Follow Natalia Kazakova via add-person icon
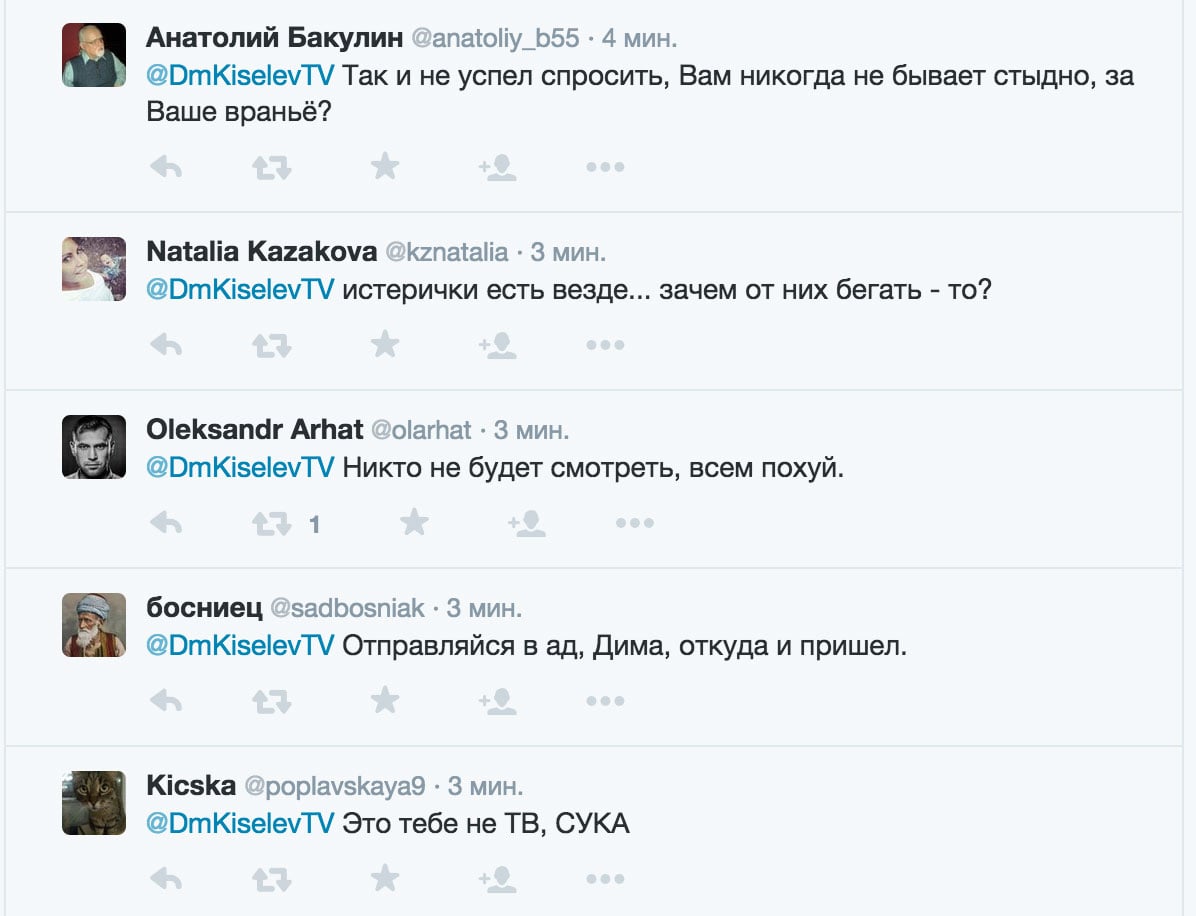This screenshot has height=916, width=1196. point(497,345)
